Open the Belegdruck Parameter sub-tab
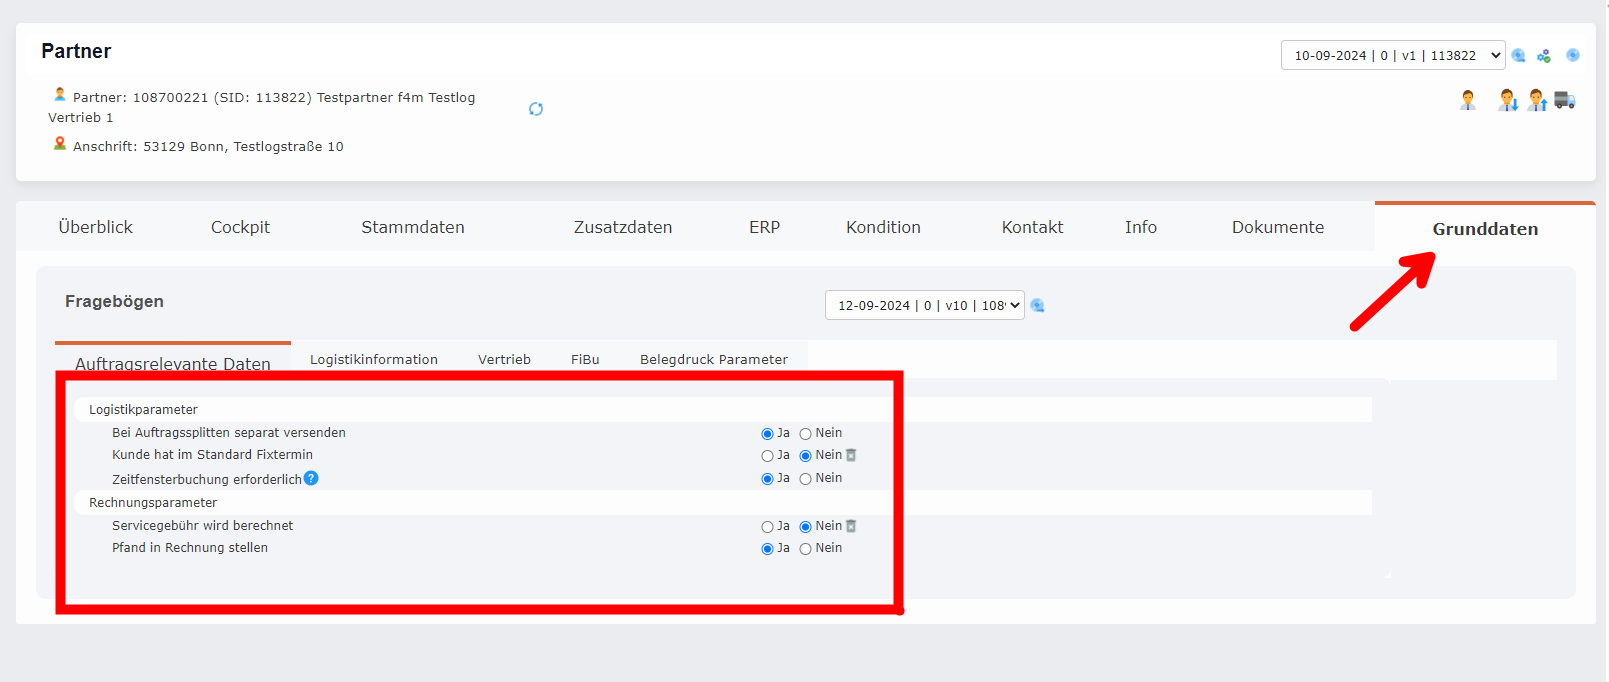The height and width of the screenshot is (682, 1609). pos(714,359)
